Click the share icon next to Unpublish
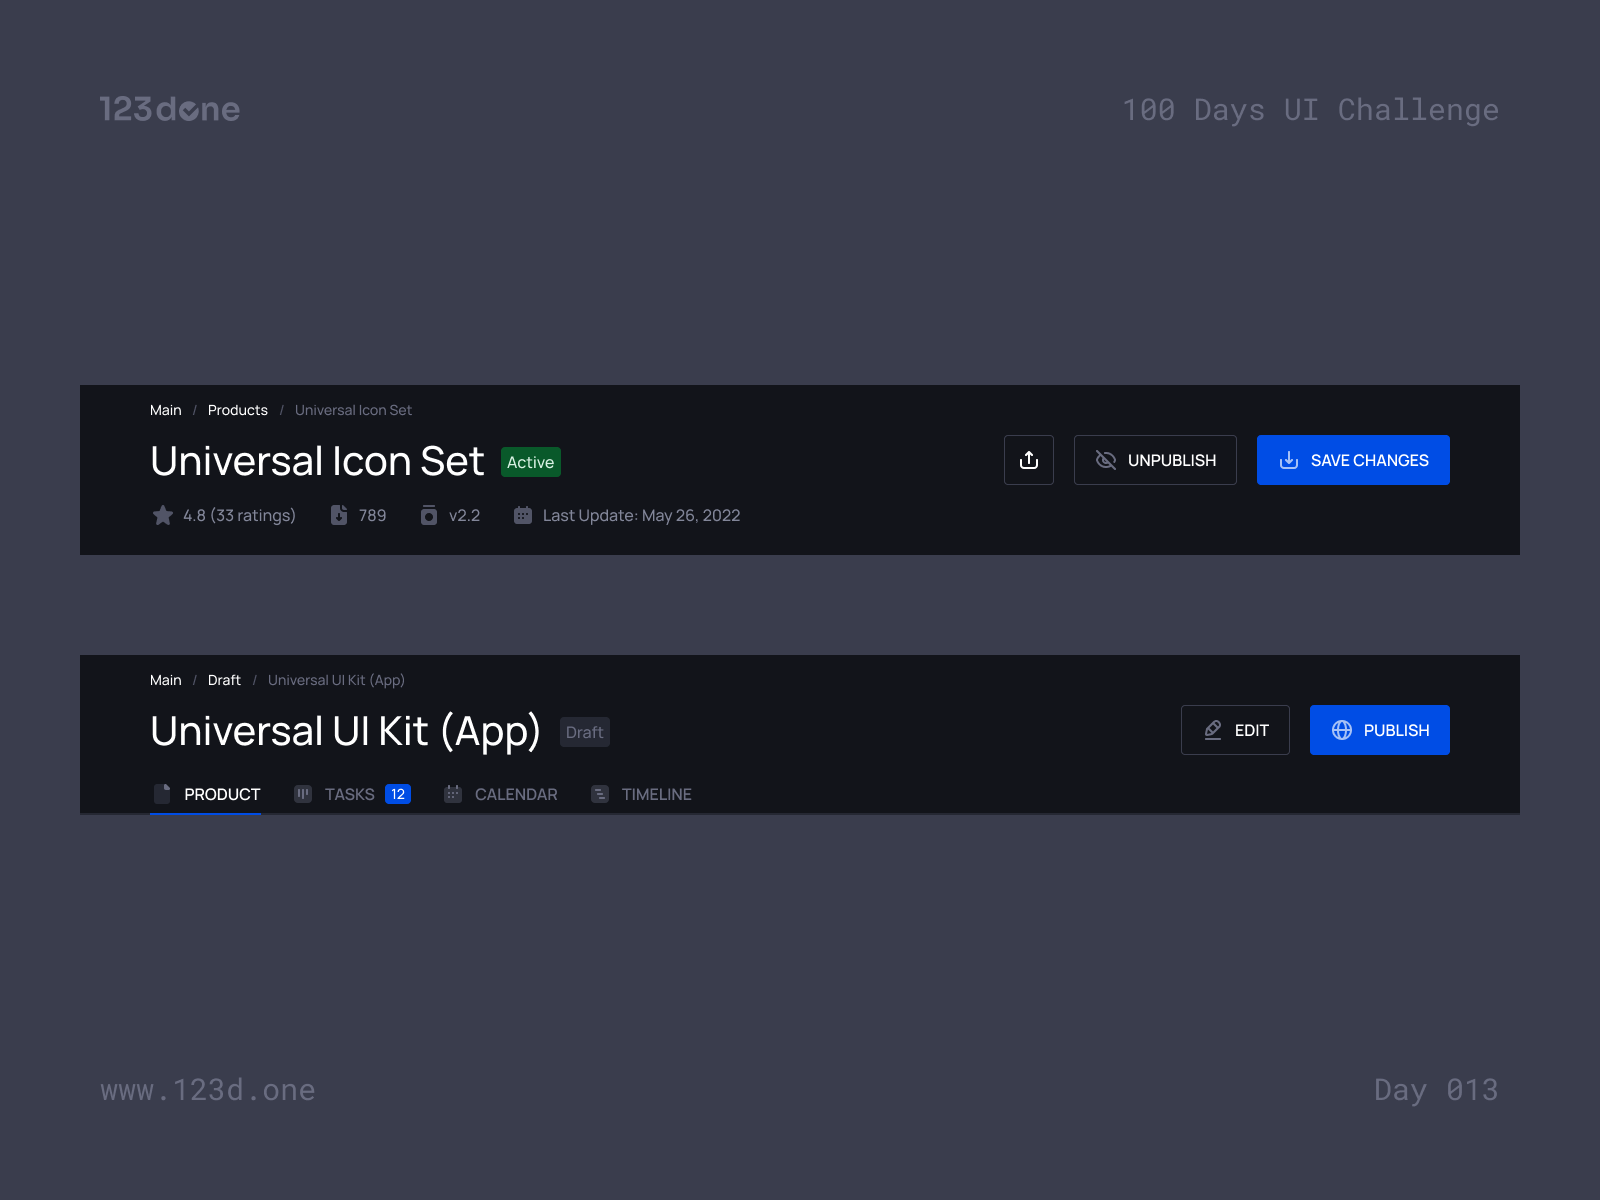The height and width of the screenshot is (1200, 1600). click(1029, 460)
